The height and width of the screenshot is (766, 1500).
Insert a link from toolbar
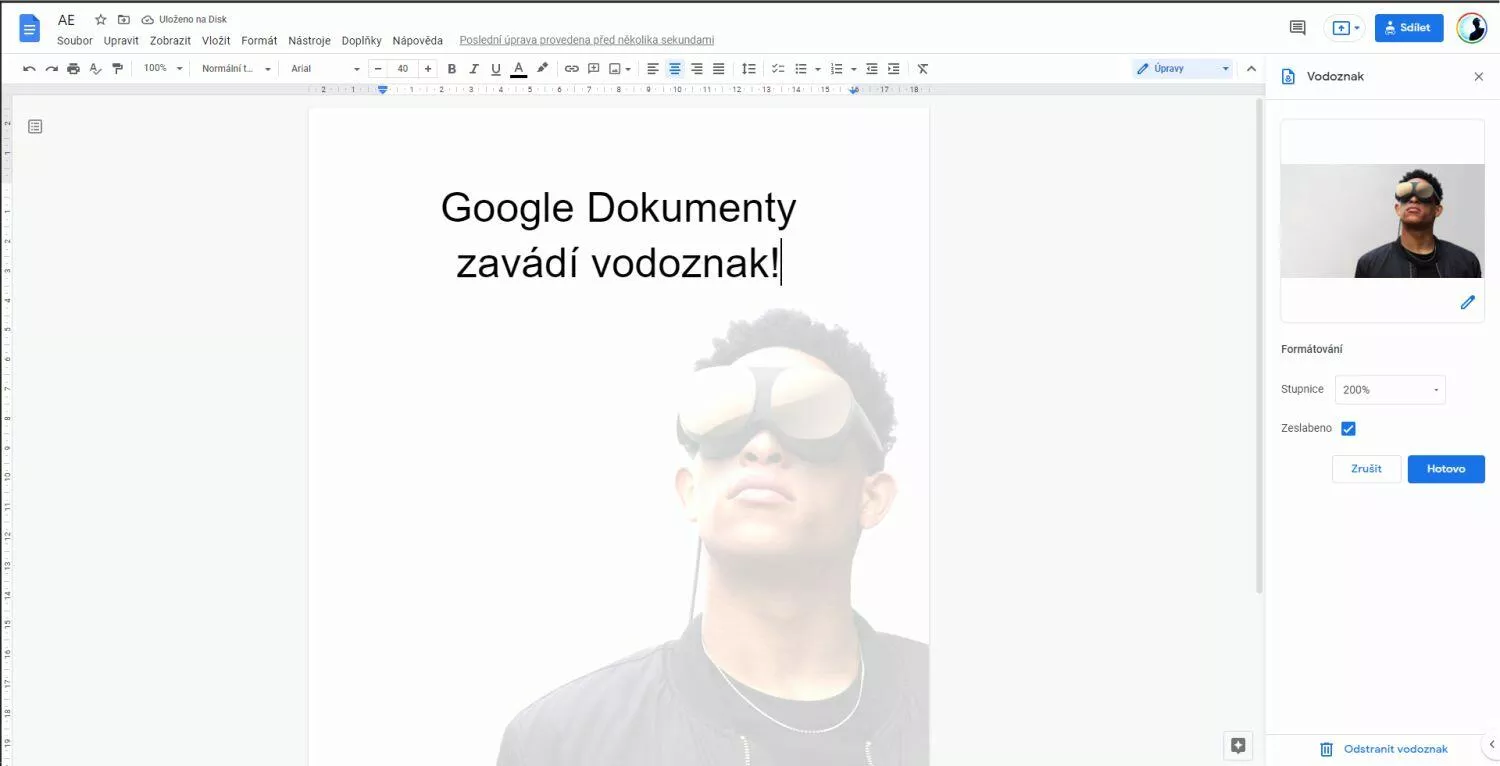point(571,69)
